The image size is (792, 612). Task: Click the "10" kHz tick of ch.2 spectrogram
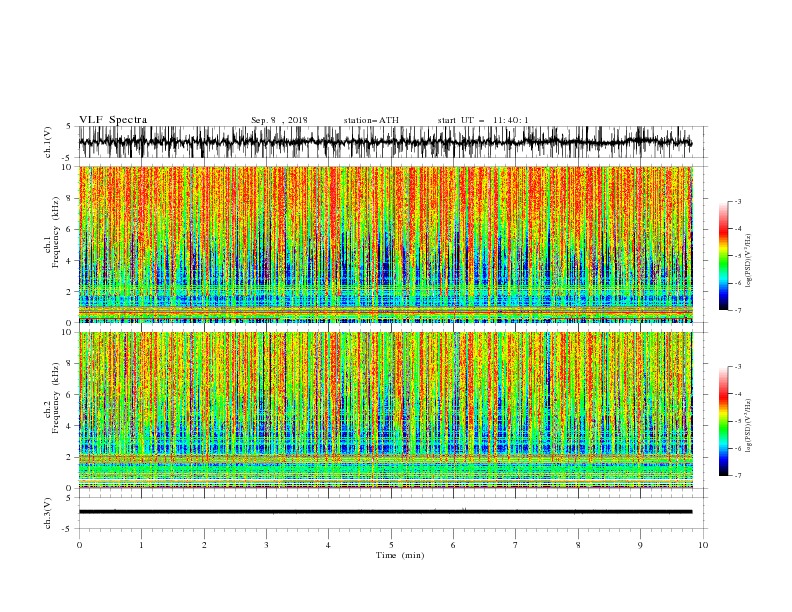pos(67,332)
